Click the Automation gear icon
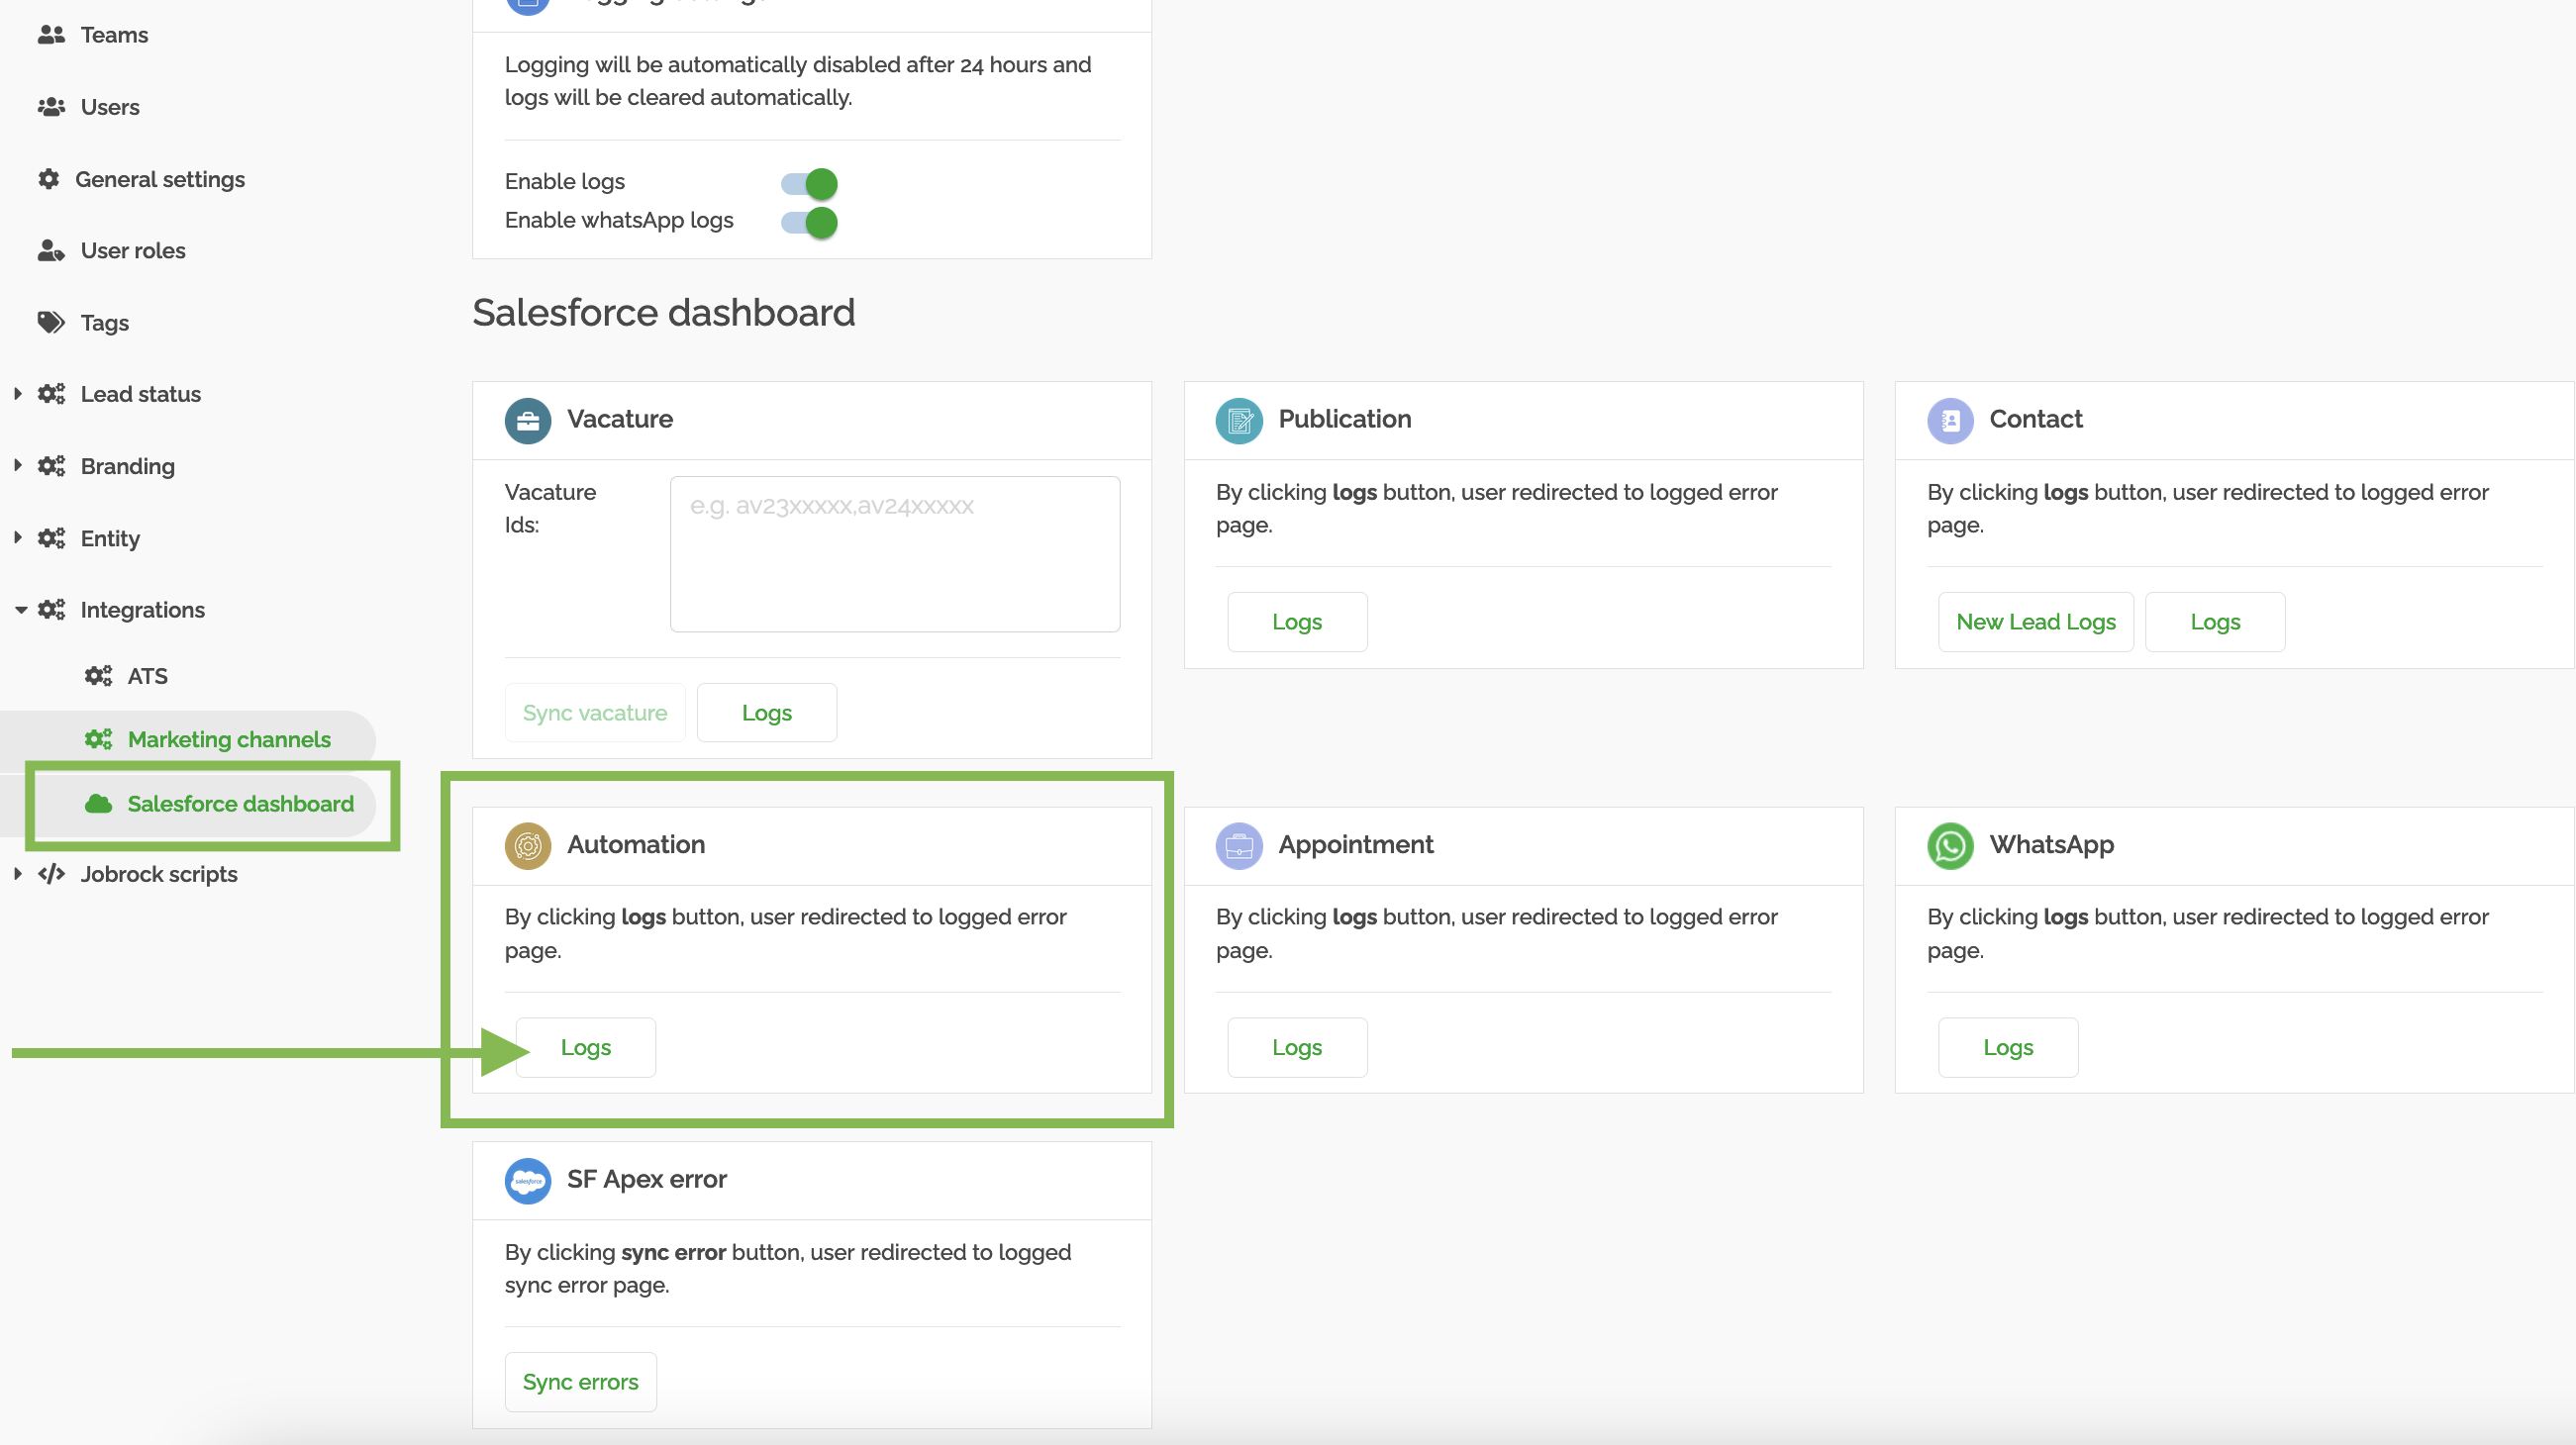The image size is (2576, 1445). click(528, 846)
